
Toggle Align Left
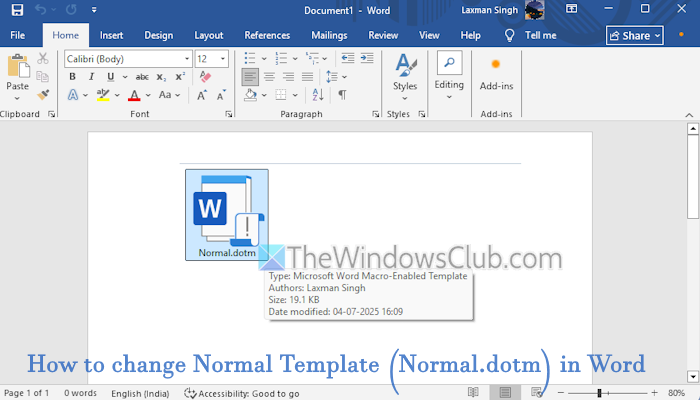point(250,77)
